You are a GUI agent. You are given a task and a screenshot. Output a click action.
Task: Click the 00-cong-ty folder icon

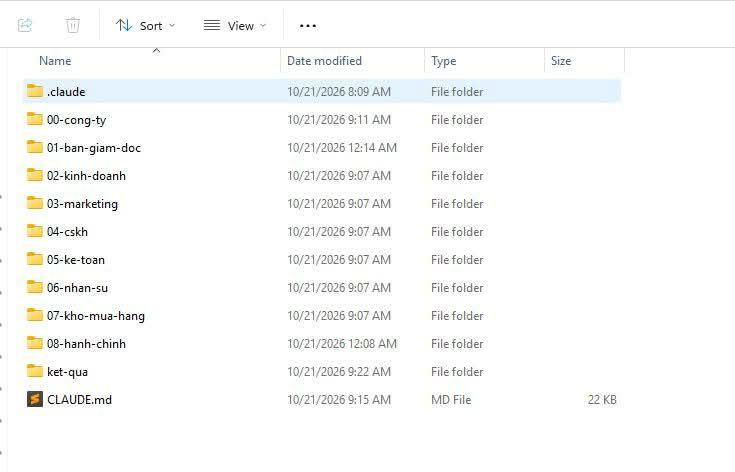[x=35, y=119]
